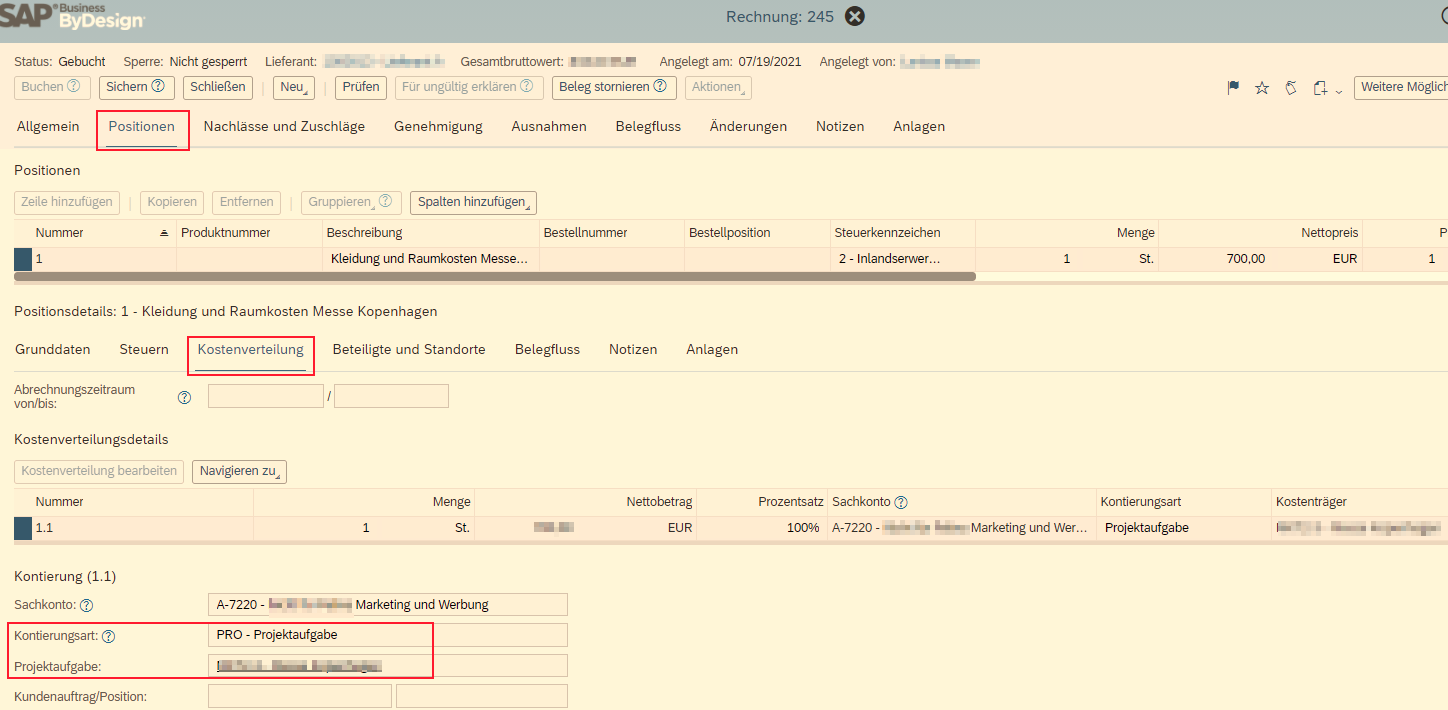Switch to the Grunddaten sub-tab

coord(53,349)
